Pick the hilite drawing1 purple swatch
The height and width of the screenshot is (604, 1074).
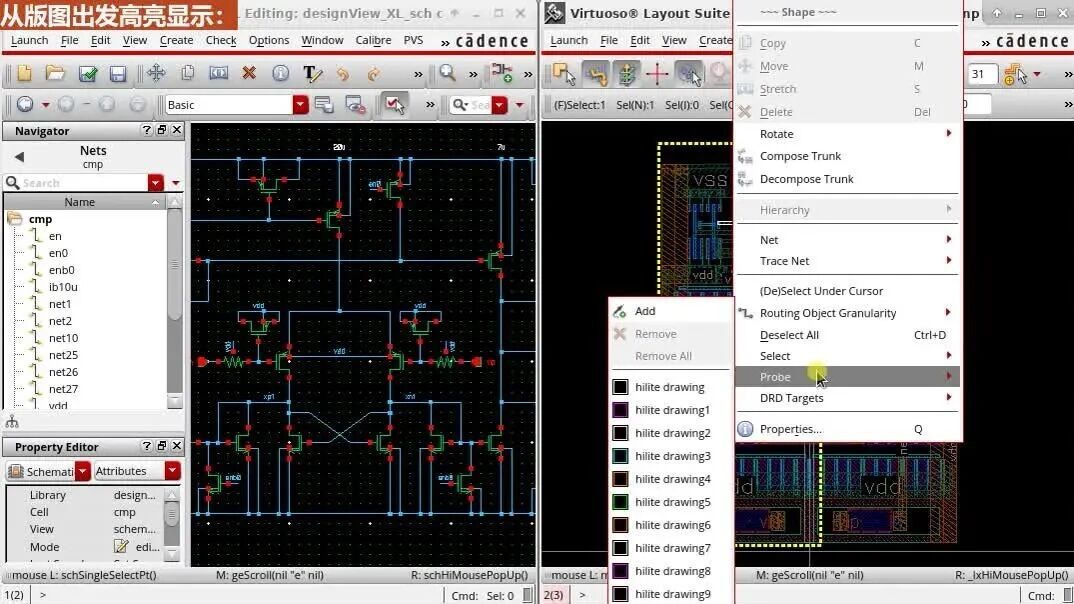620,410
